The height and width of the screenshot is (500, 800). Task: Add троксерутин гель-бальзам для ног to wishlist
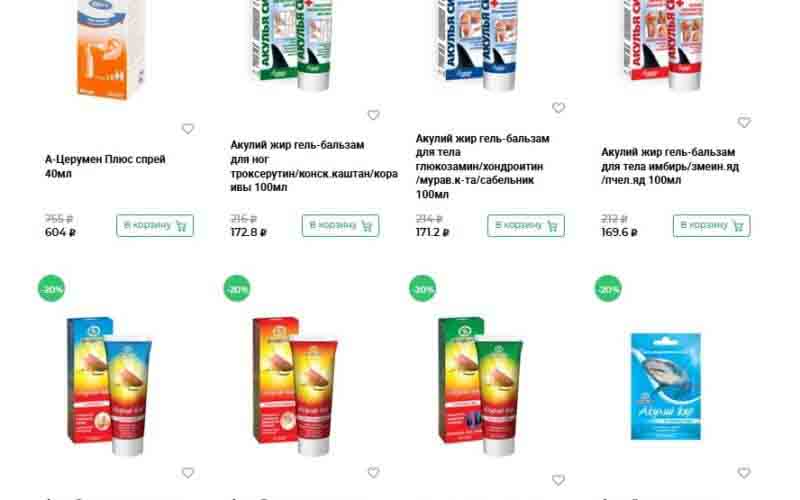pyautogui.click(x=373, y=115)
